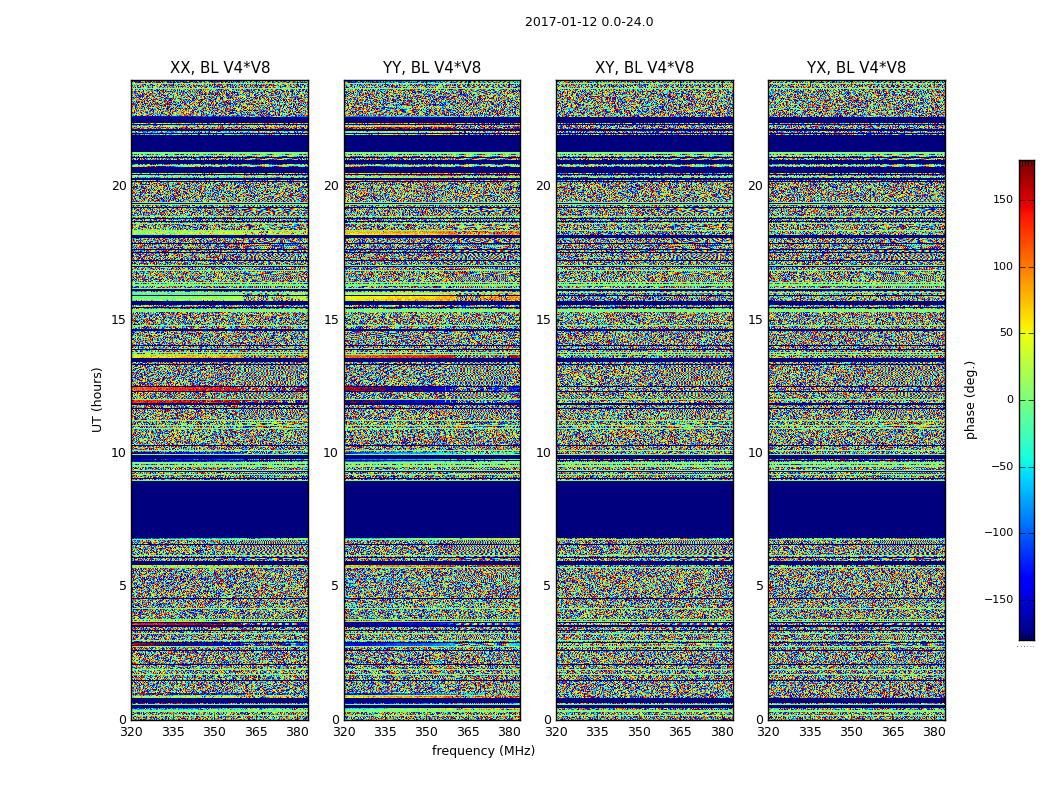Click the '5' hour tick of XX panel
Viewport: 1050px width, 800px height.
123,586
